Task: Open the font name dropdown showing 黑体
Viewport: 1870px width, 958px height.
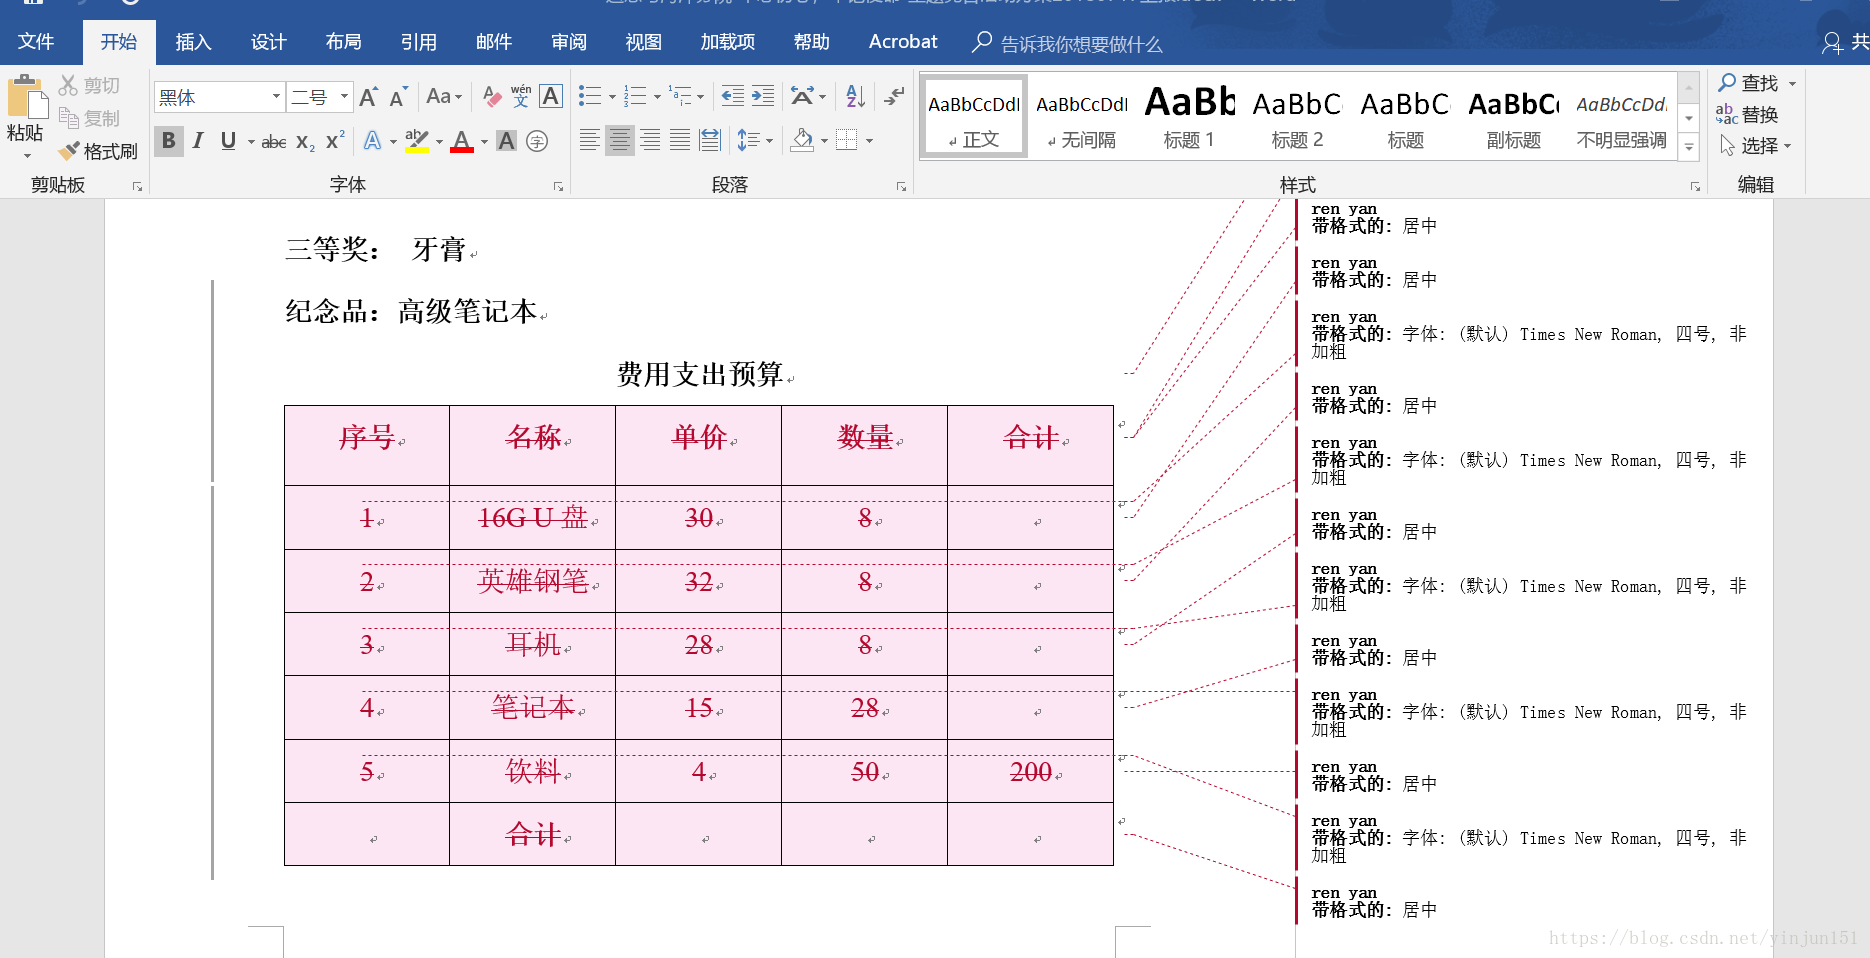Action: 276,97
